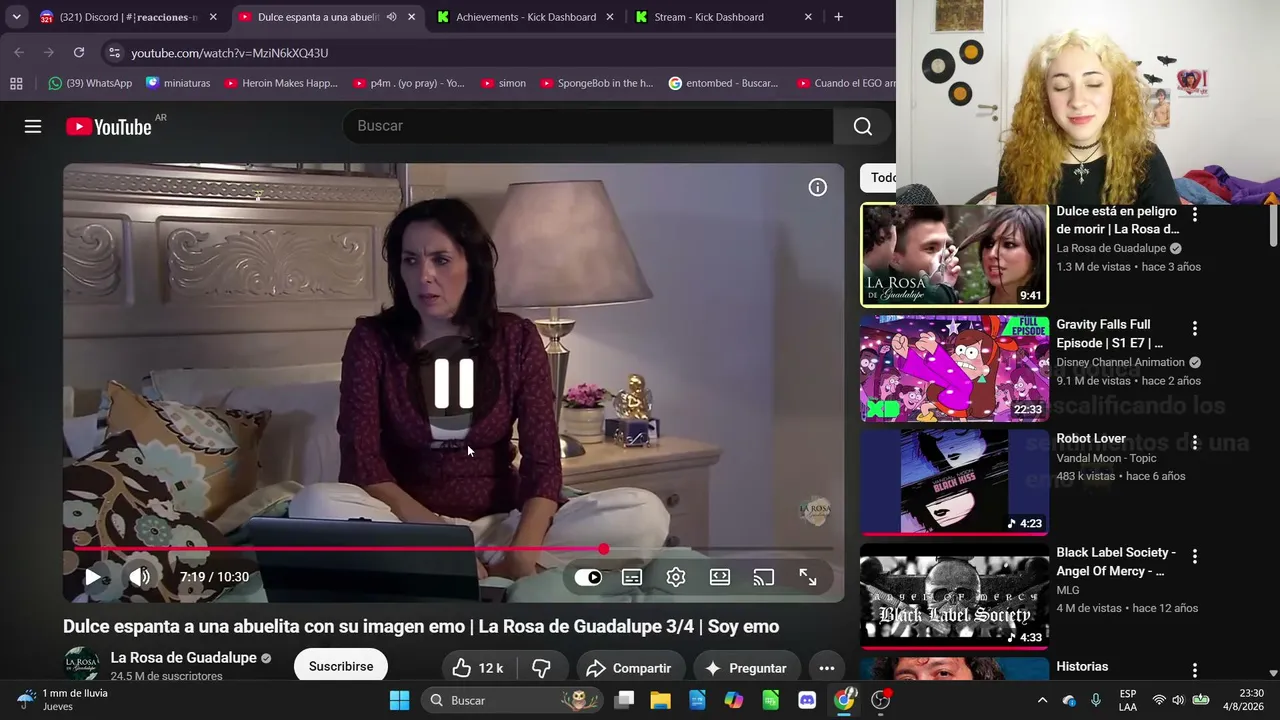This screenshot has height=720, width=1280.
Task: Mute the video with the volume icon
Action: point(140,577)
